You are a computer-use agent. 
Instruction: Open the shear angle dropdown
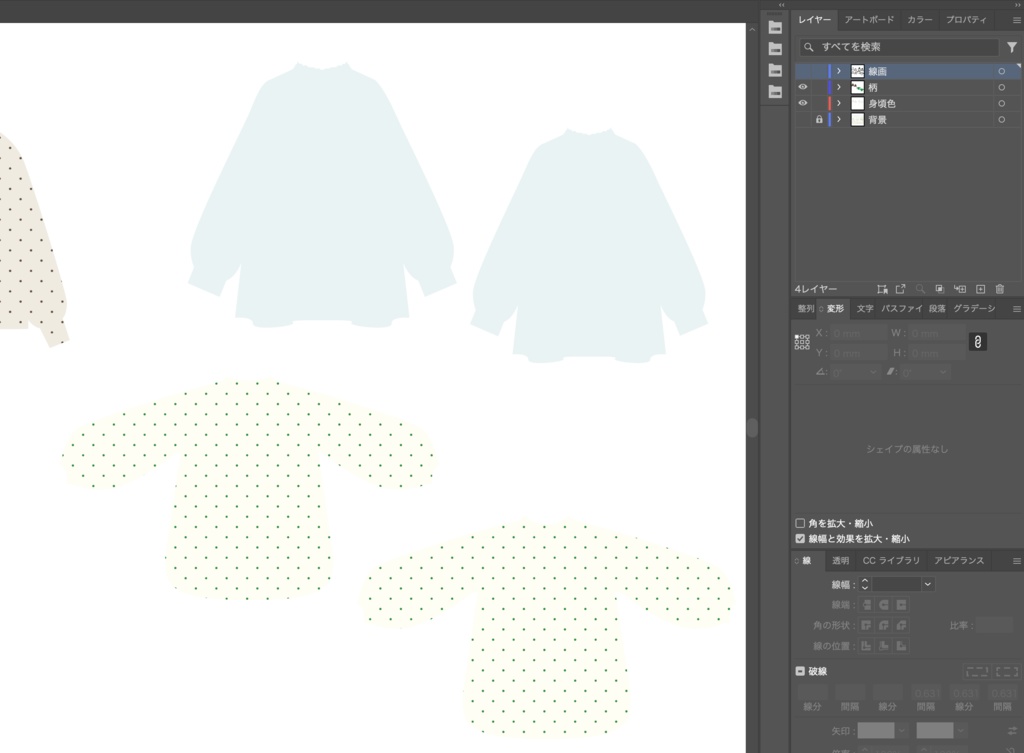pyautogui.click(x=942, y=372)
